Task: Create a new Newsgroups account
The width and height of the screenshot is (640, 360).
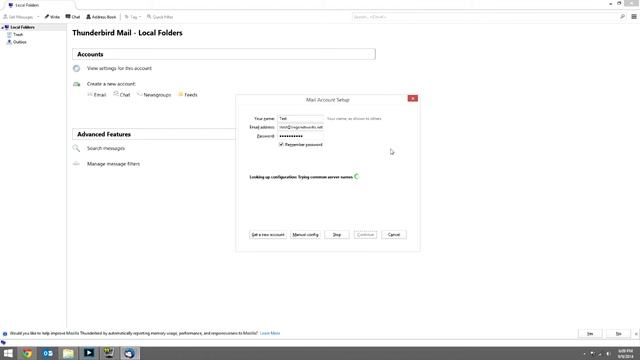Action: coord(154,95)
